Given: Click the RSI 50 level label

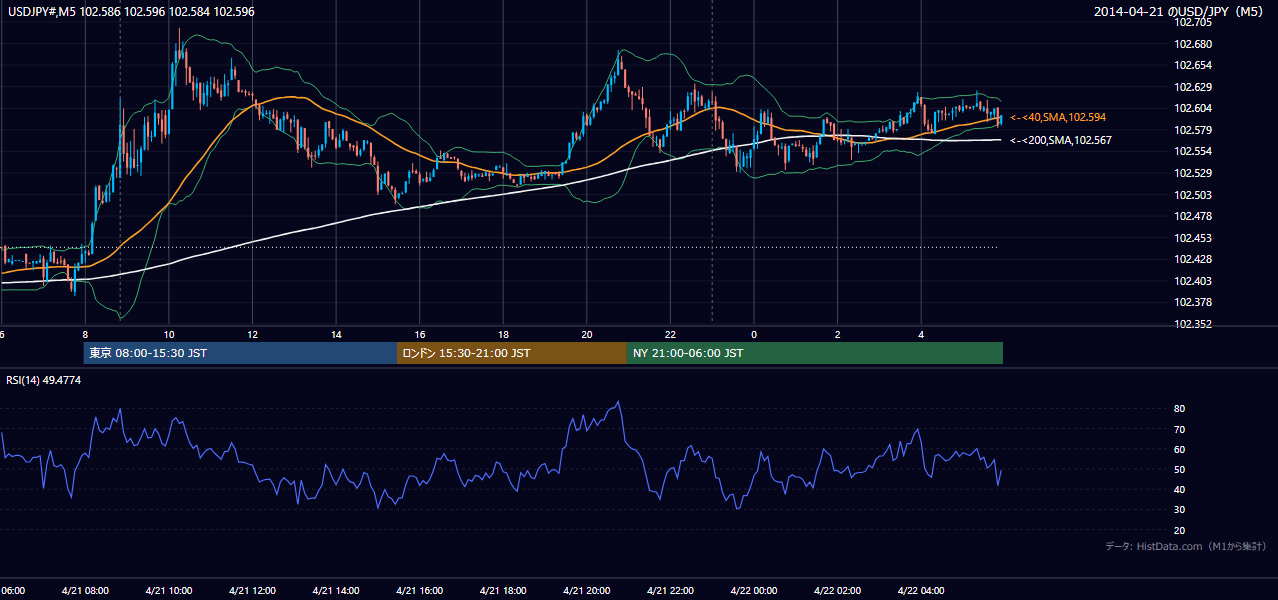Looking at the screenshot, I should point(1180,469).
